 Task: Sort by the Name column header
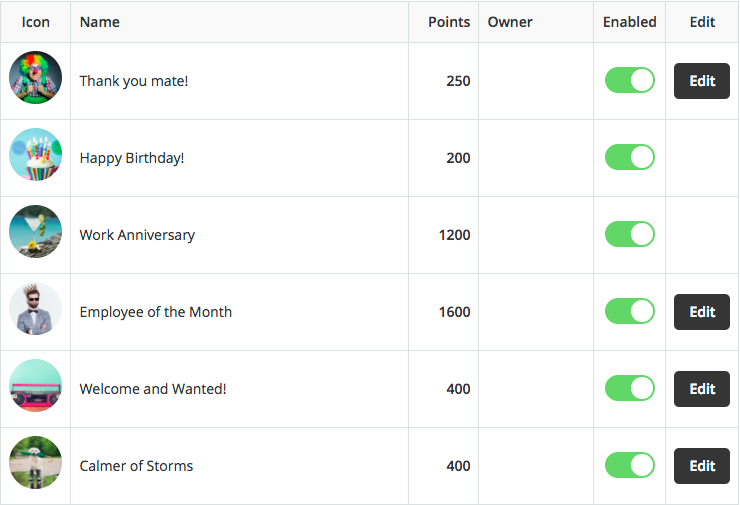click(x=100, y=22)
